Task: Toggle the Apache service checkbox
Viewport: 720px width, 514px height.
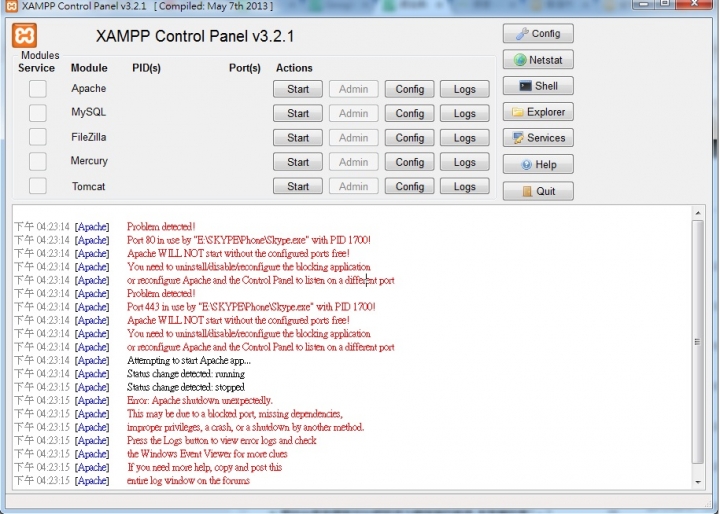Action: [38, 89]
